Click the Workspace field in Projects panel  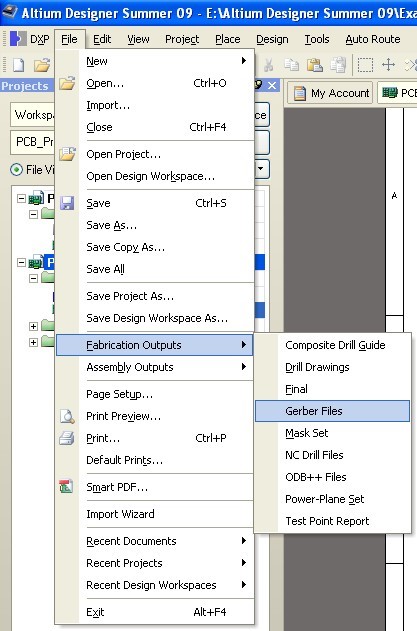pos(32,115)
